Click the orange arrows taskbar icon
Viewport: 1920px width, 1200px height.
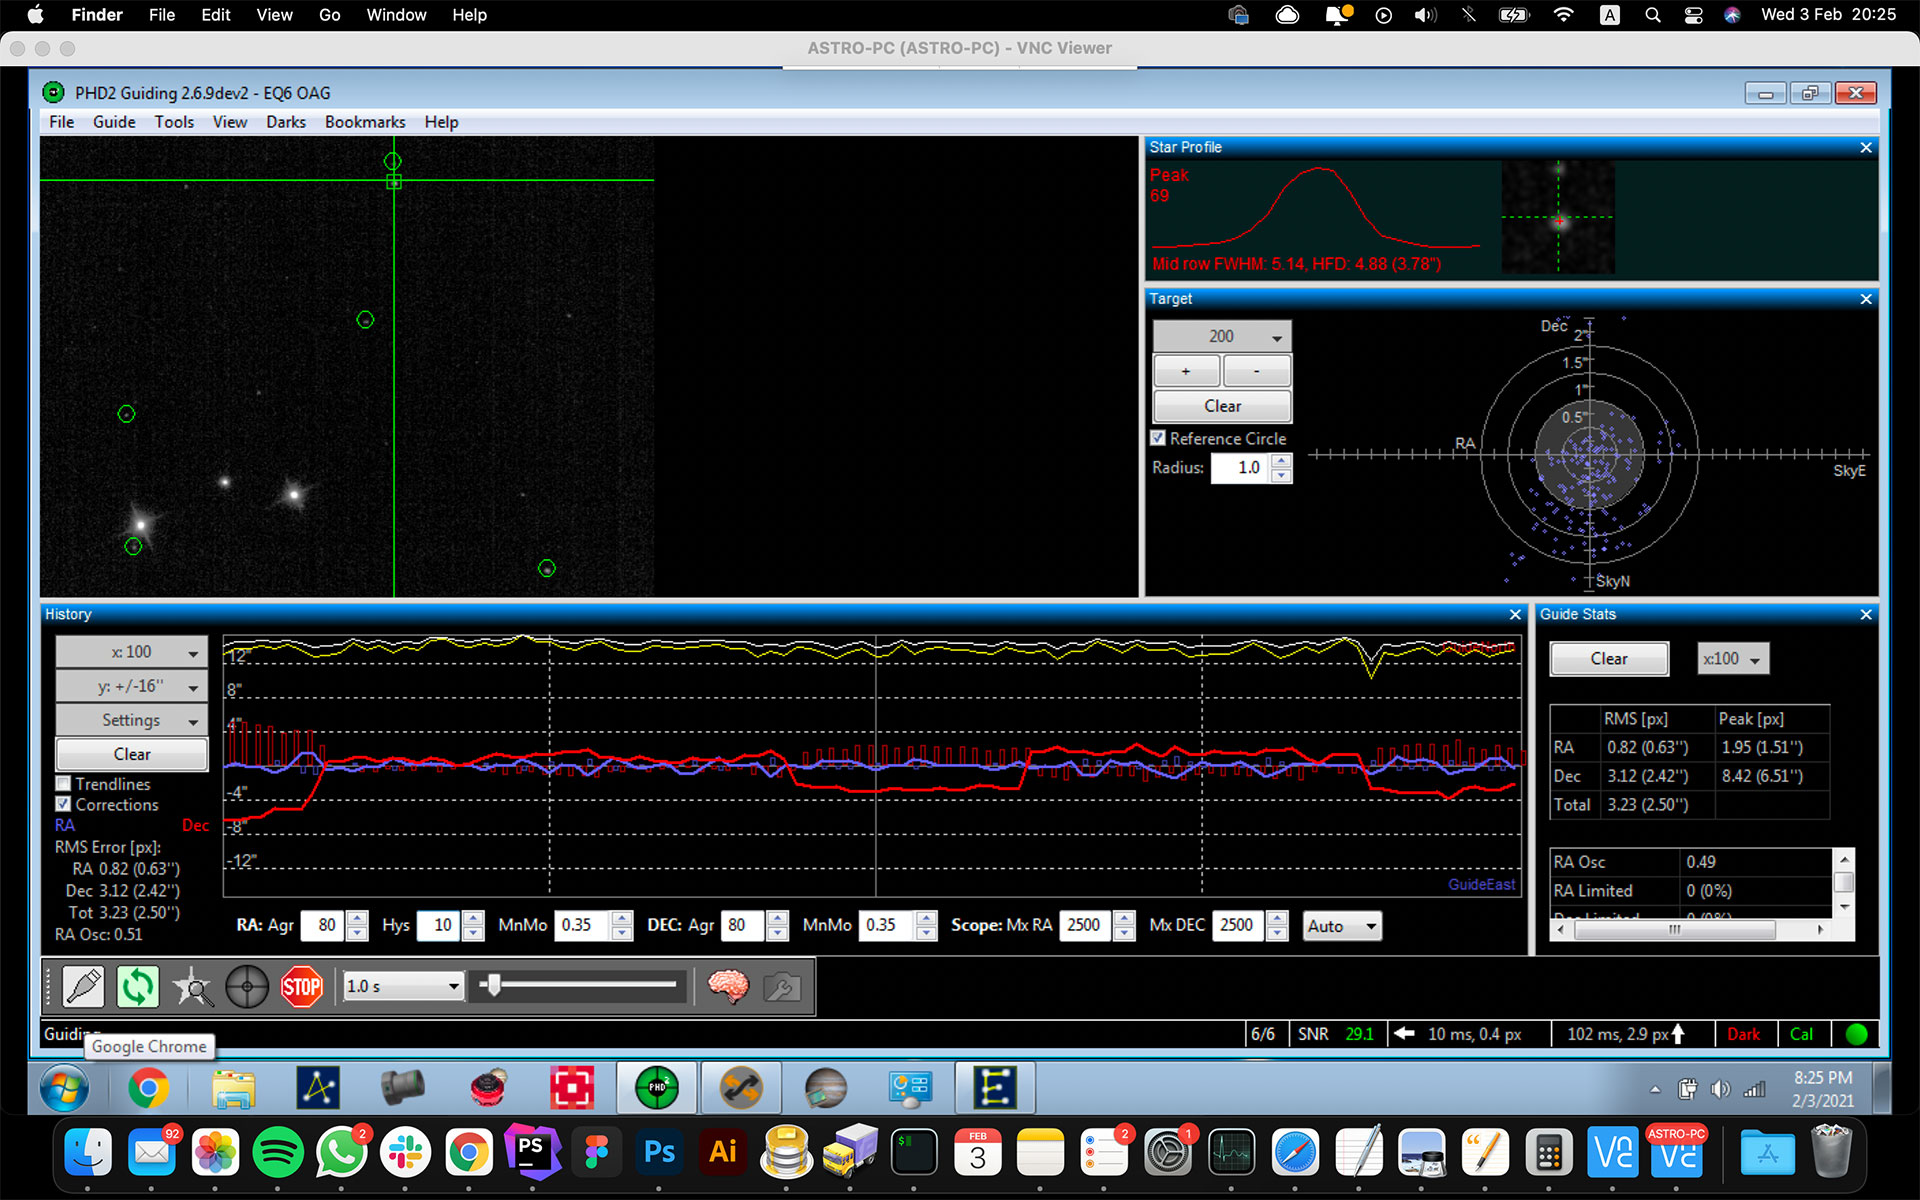point(741,1088)
